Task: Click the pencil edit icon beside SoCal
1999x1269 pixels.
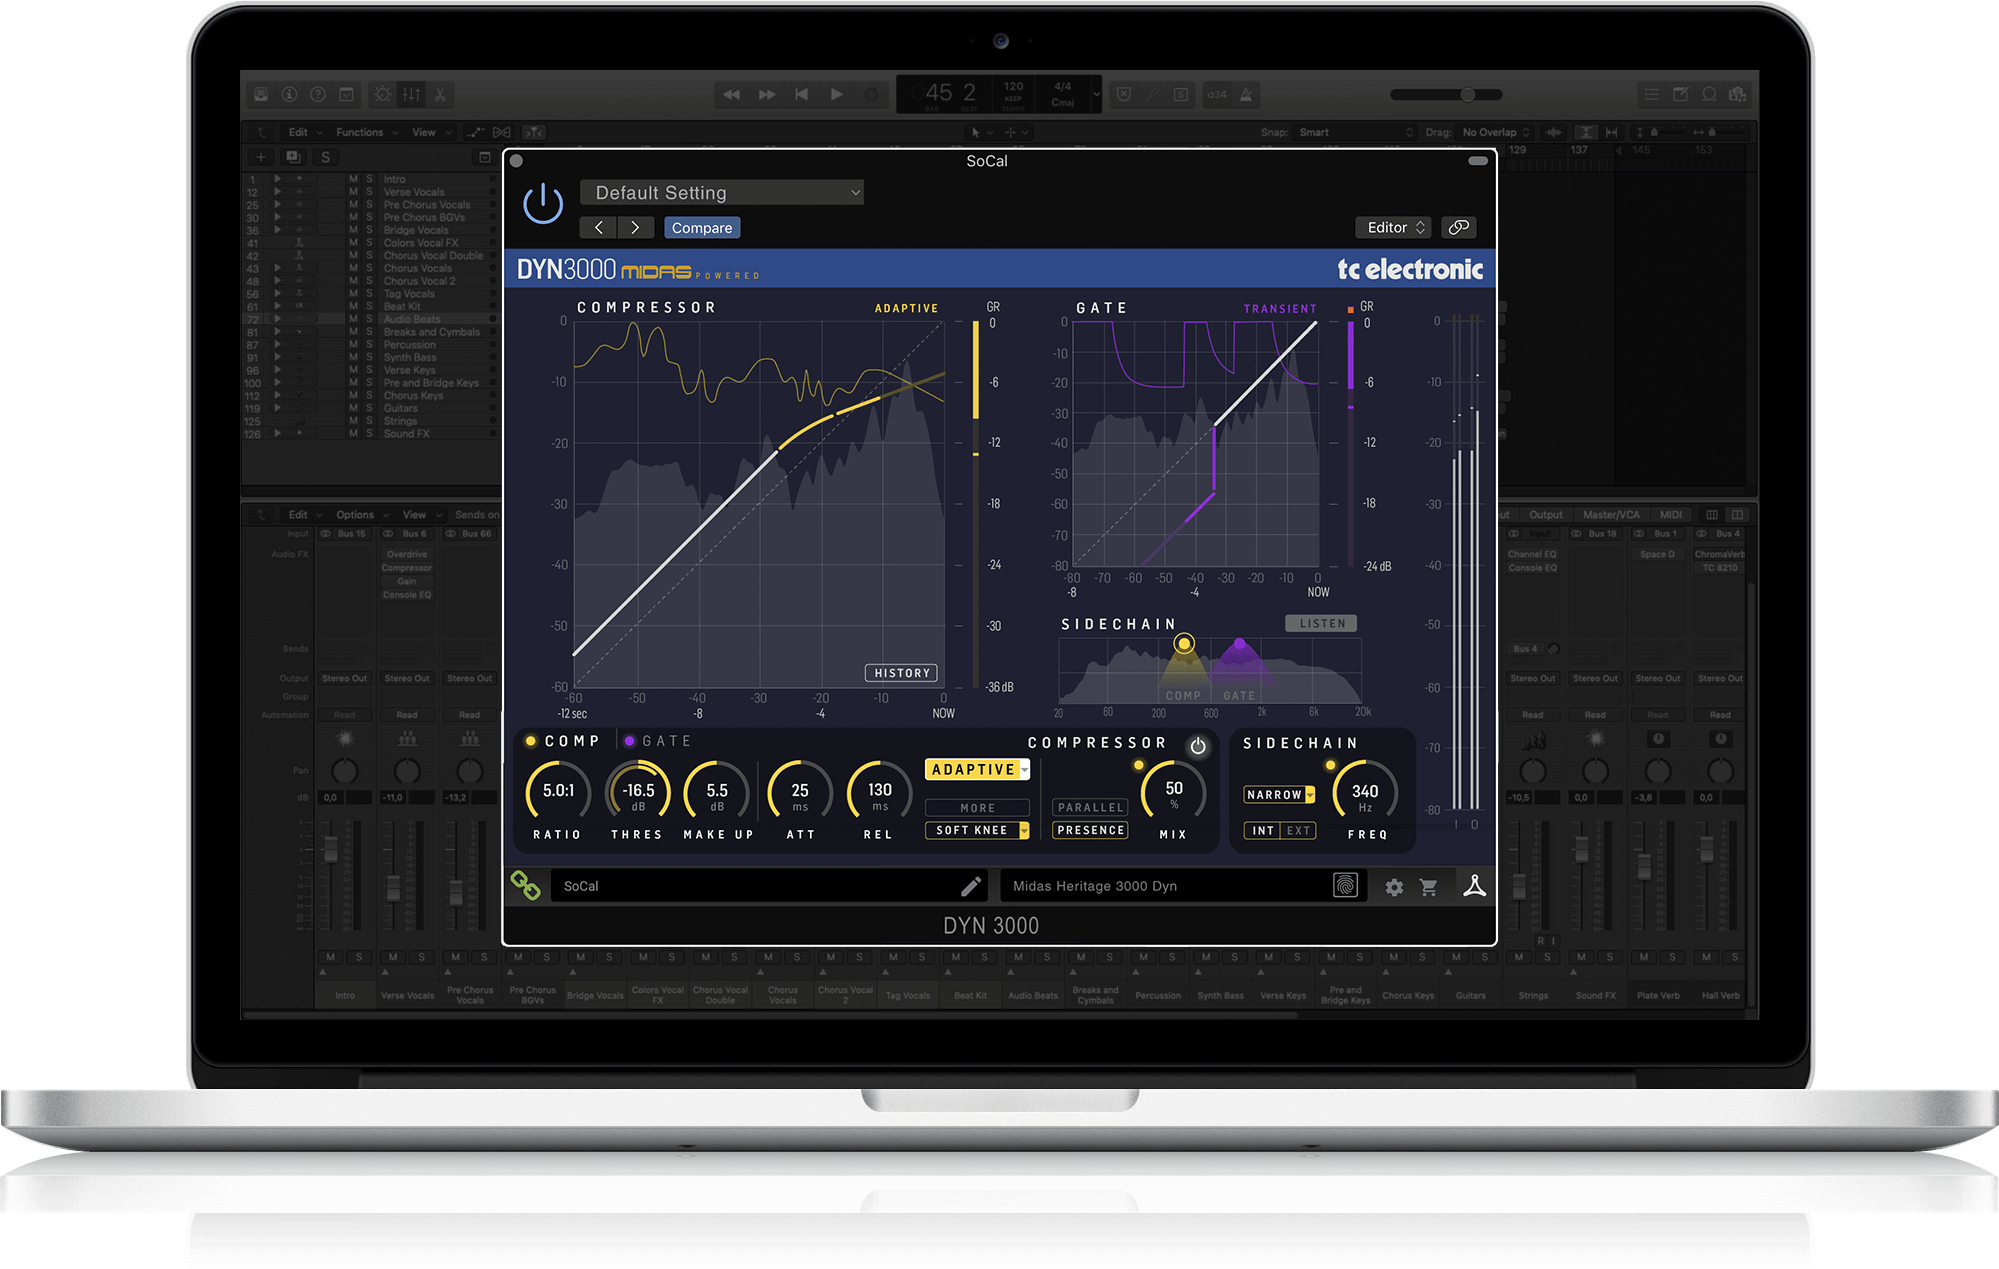Action: pyautogui.click(x=970, y=886)
